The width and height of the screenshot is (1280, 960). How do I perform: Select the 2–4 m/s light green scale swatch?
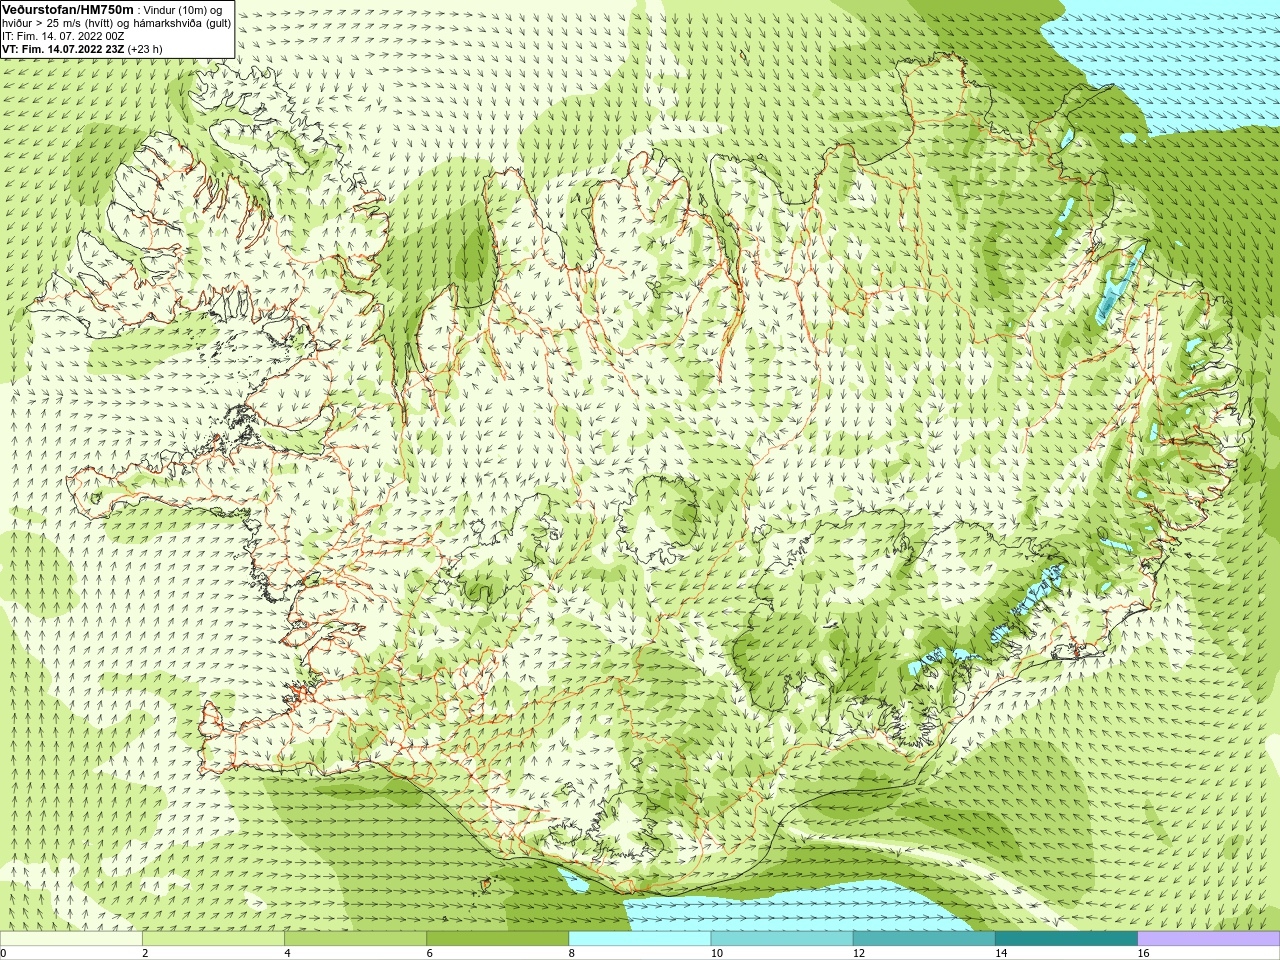pos(213,938)
